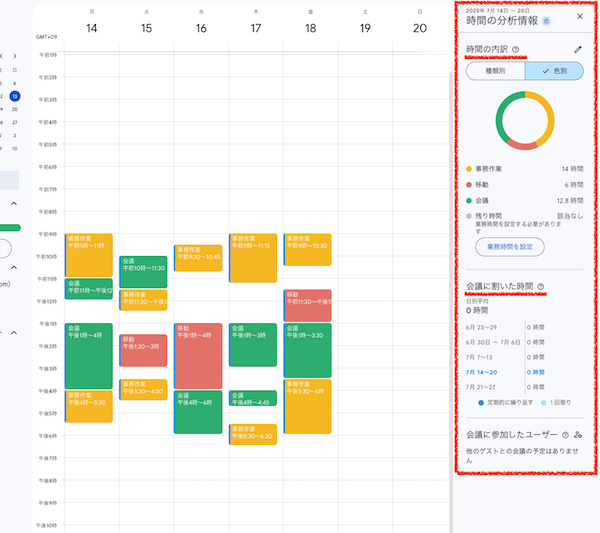
Task: Open Thursday 会議 午後4時〜4:45 event
Action: 253,398
